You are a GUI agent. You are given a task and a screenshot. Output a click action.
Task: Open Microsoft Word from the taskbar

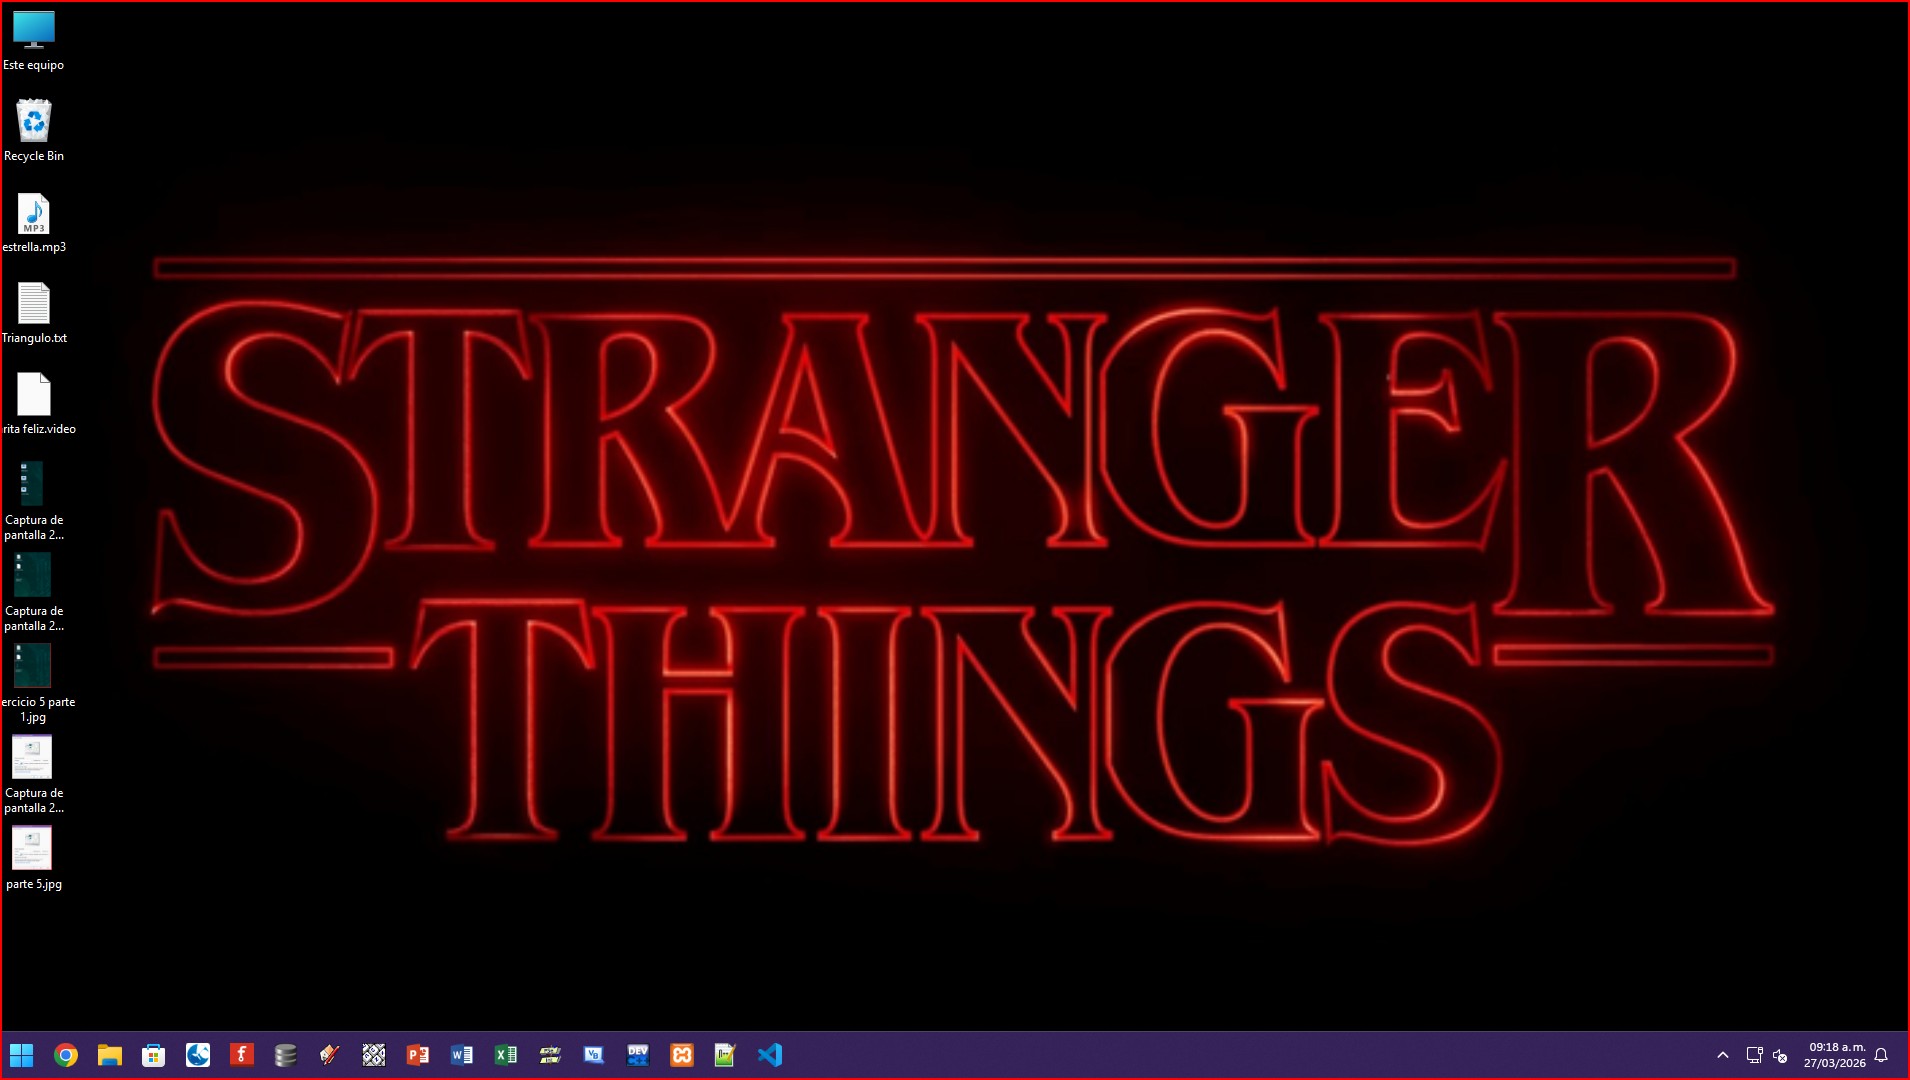click(462, 1055)
